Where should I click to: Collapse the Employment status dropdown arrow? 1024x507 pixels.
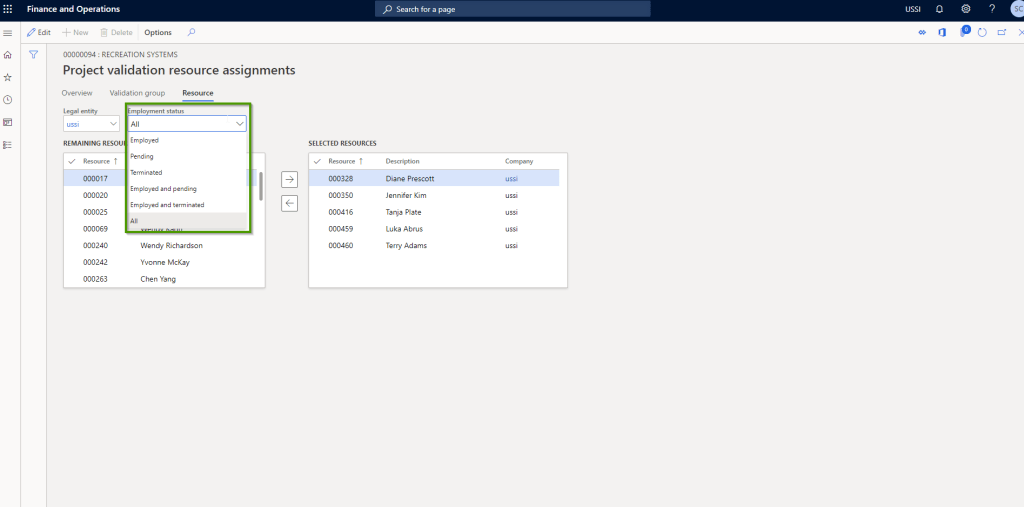point(239,124)
